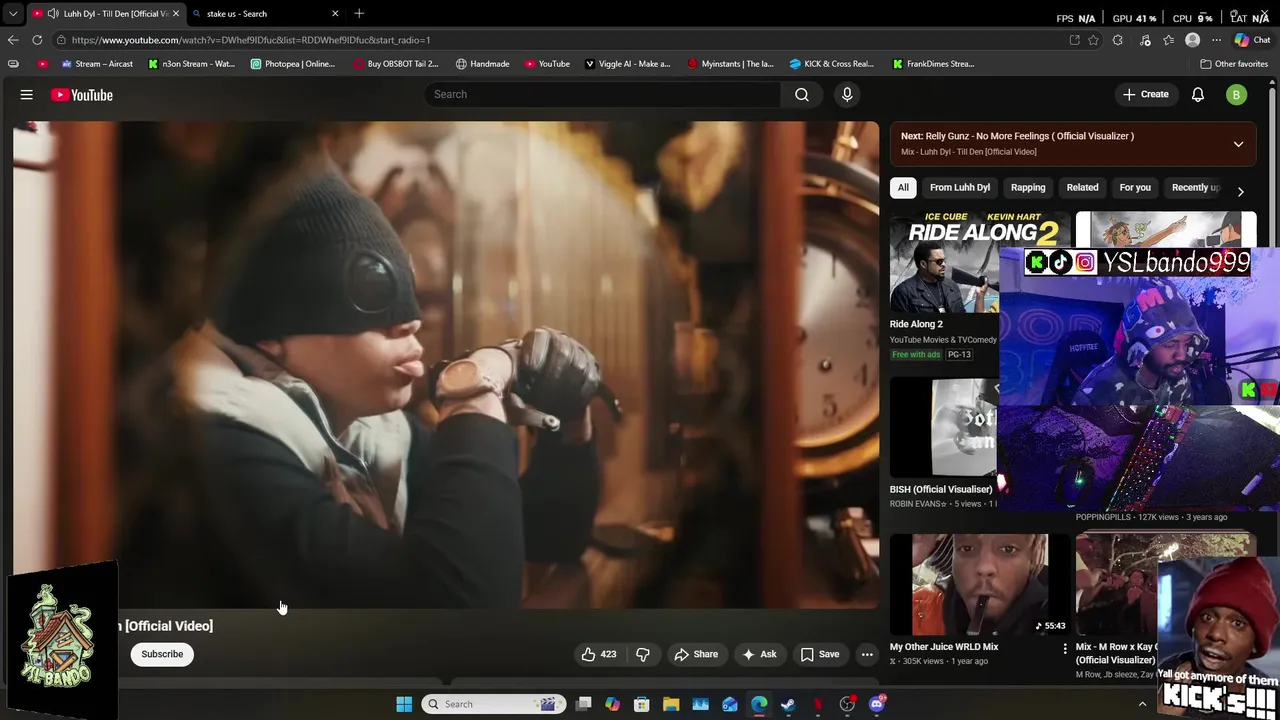
Task: Open the FrankDimes Stream bookmark
Action: tap(934, 64)
